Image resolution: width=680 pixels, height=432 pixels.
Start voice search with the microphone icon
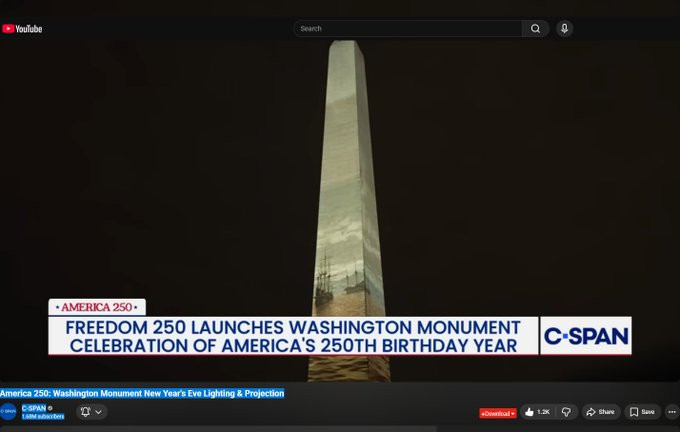tap(564, 29)
